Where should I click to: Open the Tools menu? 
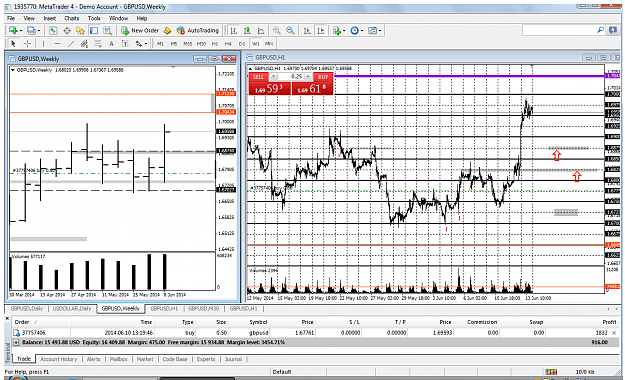(94, 18)
